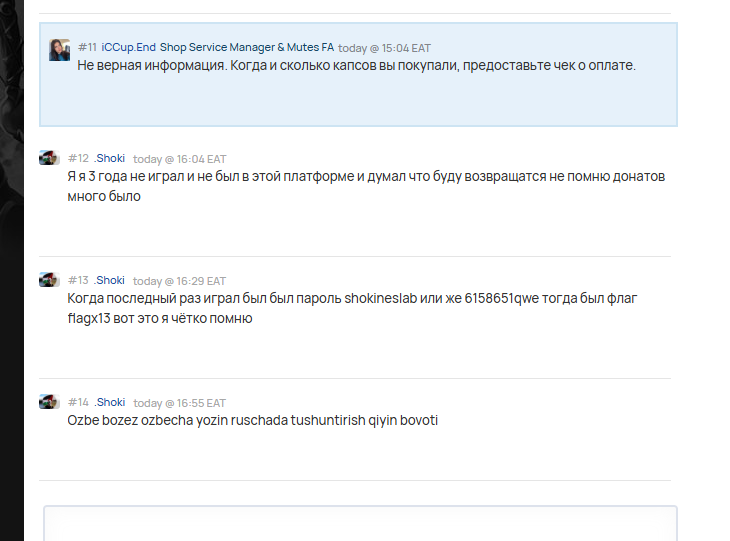The height and width of the screenshot is (541, 730).
Task: Click post number #11 permalink
Action: point(88,47)
